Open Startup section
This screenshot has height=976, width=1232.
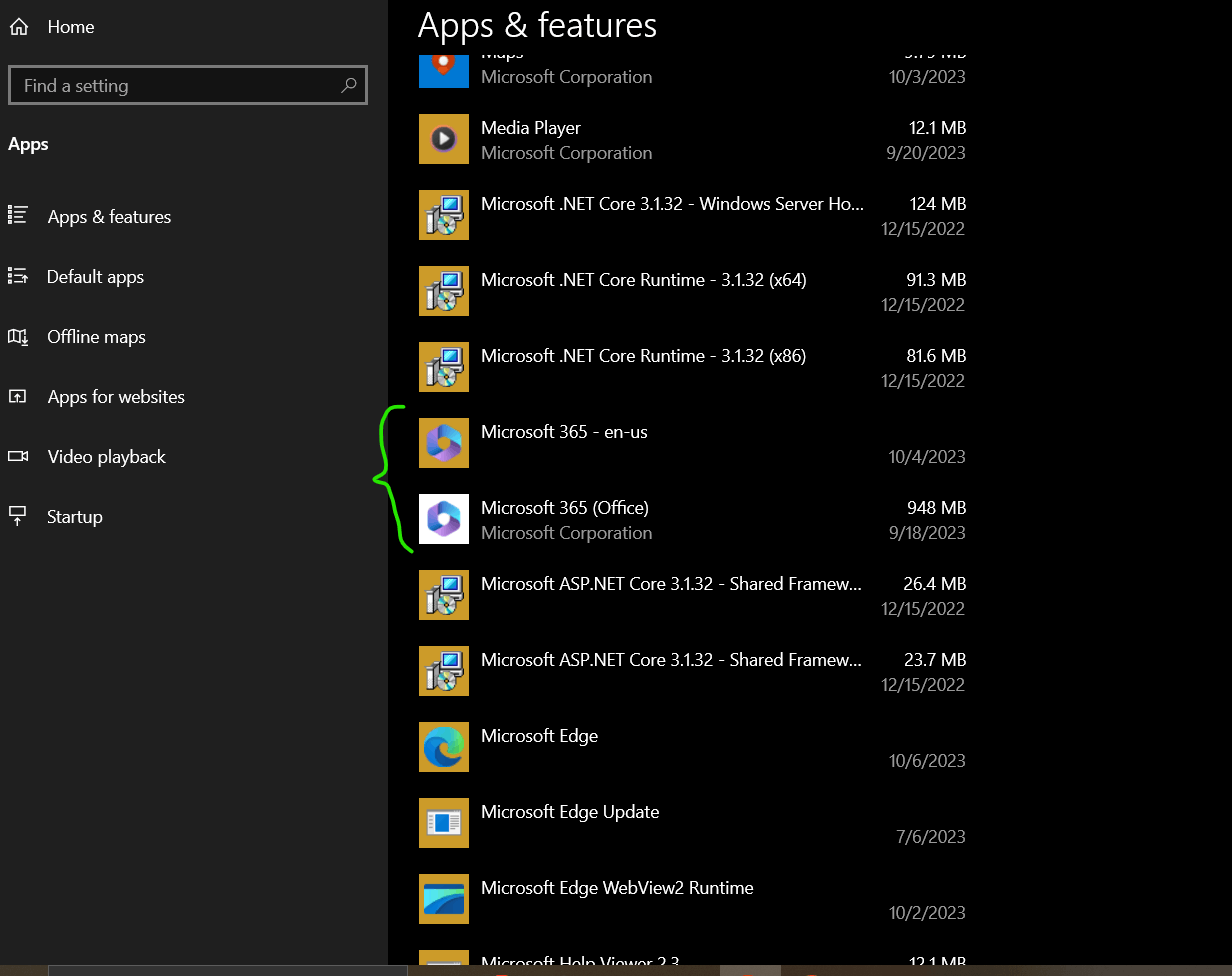[75, 517]
